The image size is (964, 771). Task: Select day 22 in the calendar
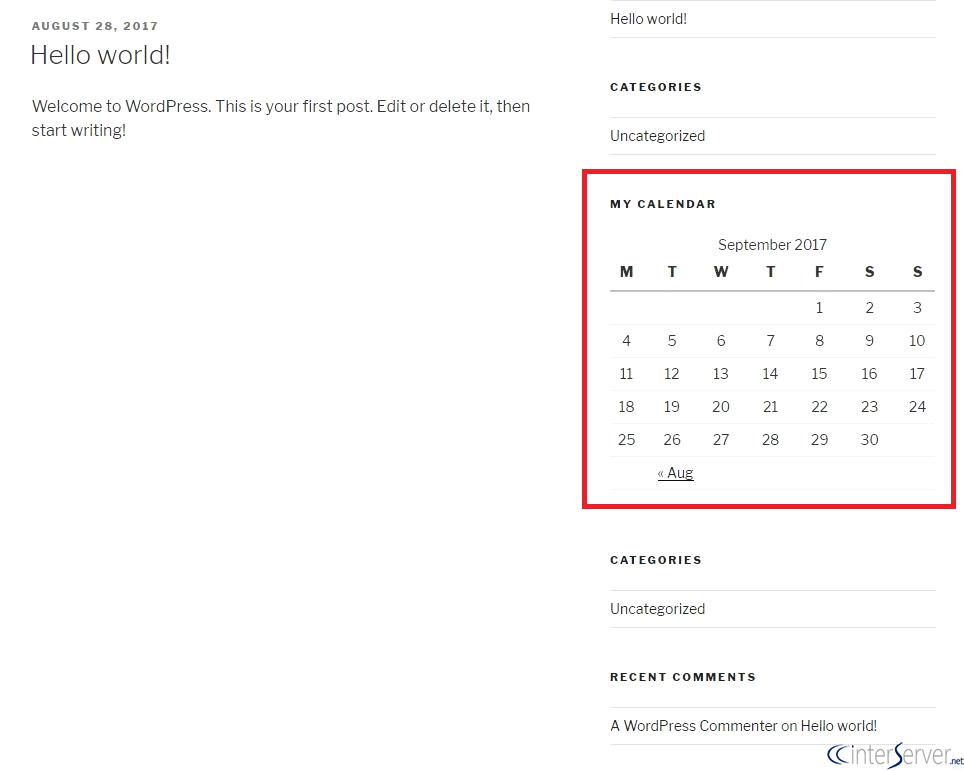tap(819, 406)
